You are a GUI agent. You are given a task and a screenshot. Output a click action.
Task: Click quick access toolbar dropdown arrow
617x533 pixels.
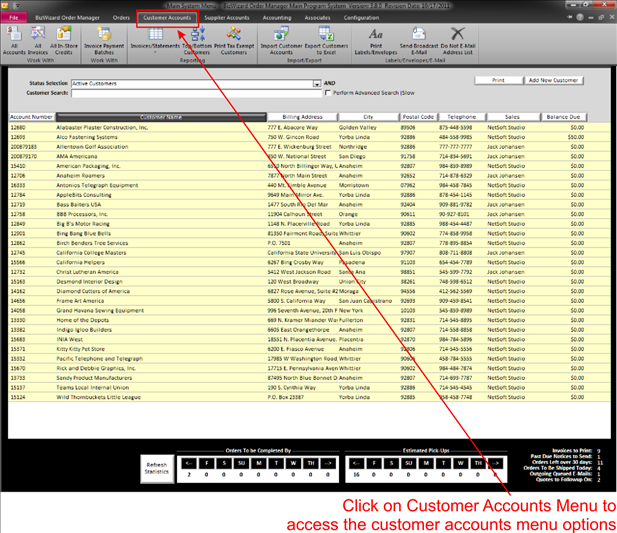coord(17,6)
